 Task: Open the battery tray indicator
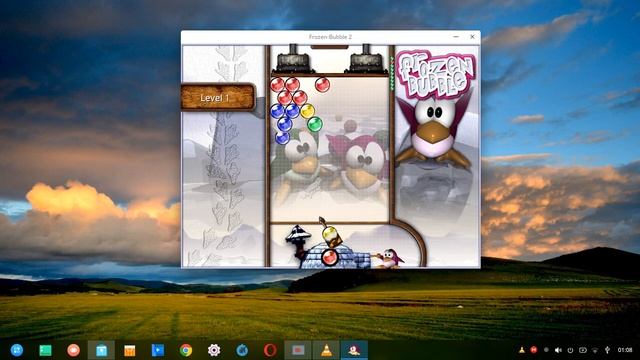[583, 350]
